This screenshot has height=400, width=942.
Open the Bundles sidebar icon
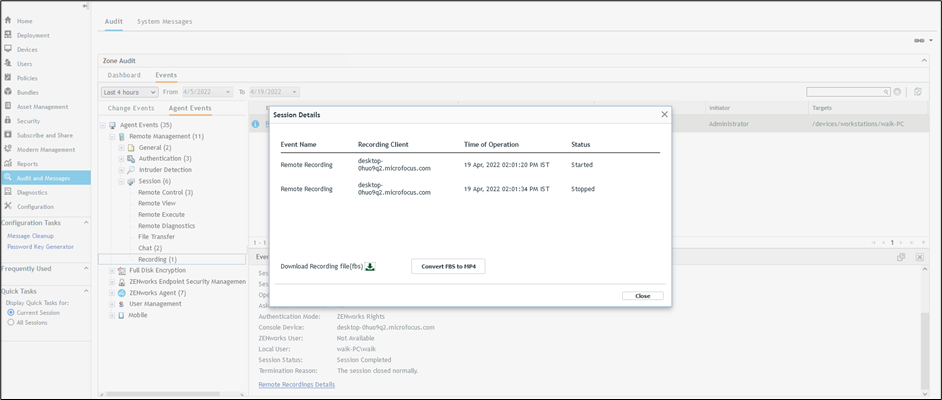pos(8,92)
